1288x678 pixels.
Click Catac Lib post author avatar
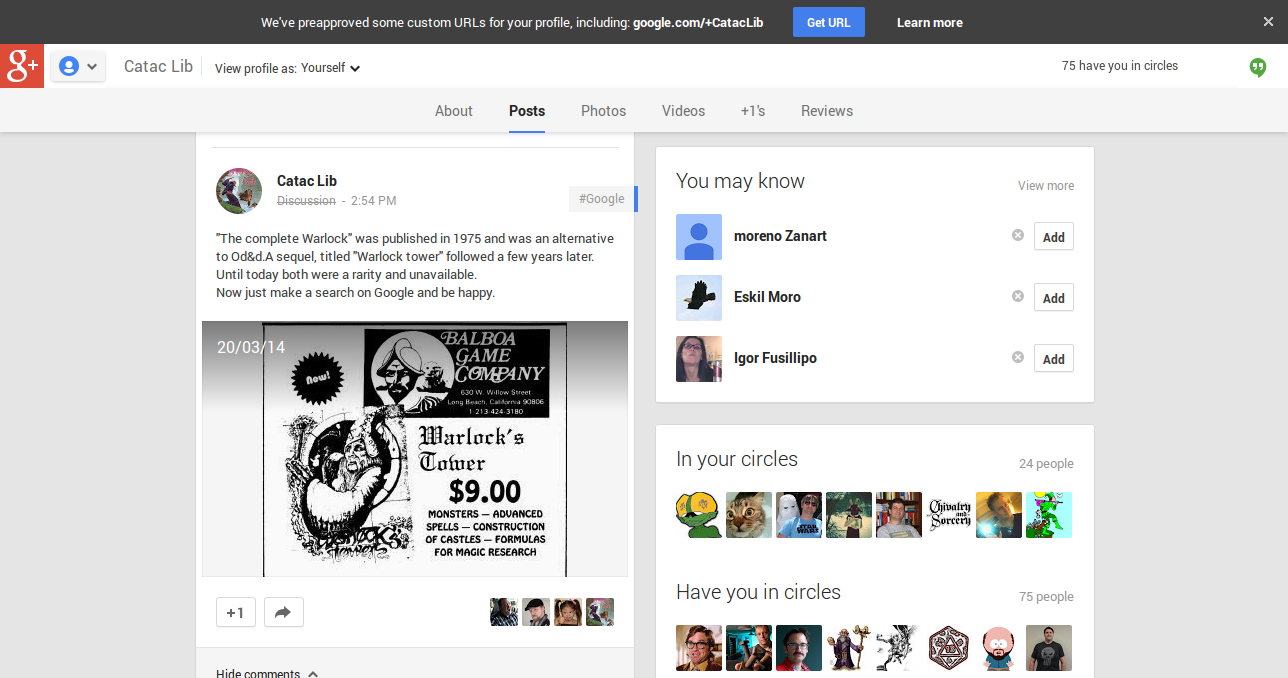tap(239, 191)
